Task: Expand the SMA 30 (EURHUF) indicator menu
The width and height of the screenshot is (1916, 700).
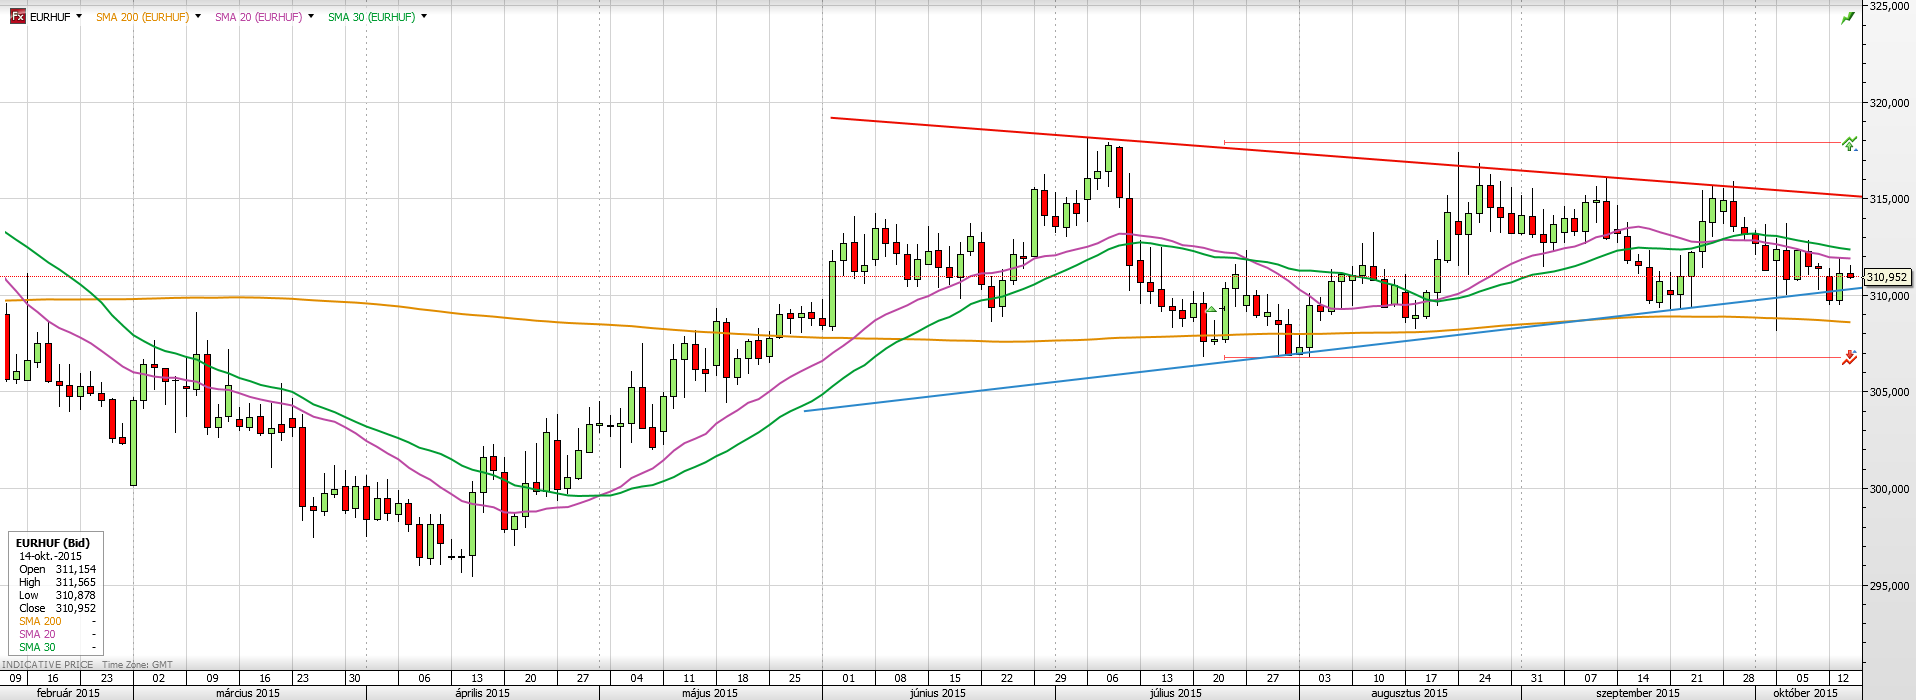Action: (424, 17)
